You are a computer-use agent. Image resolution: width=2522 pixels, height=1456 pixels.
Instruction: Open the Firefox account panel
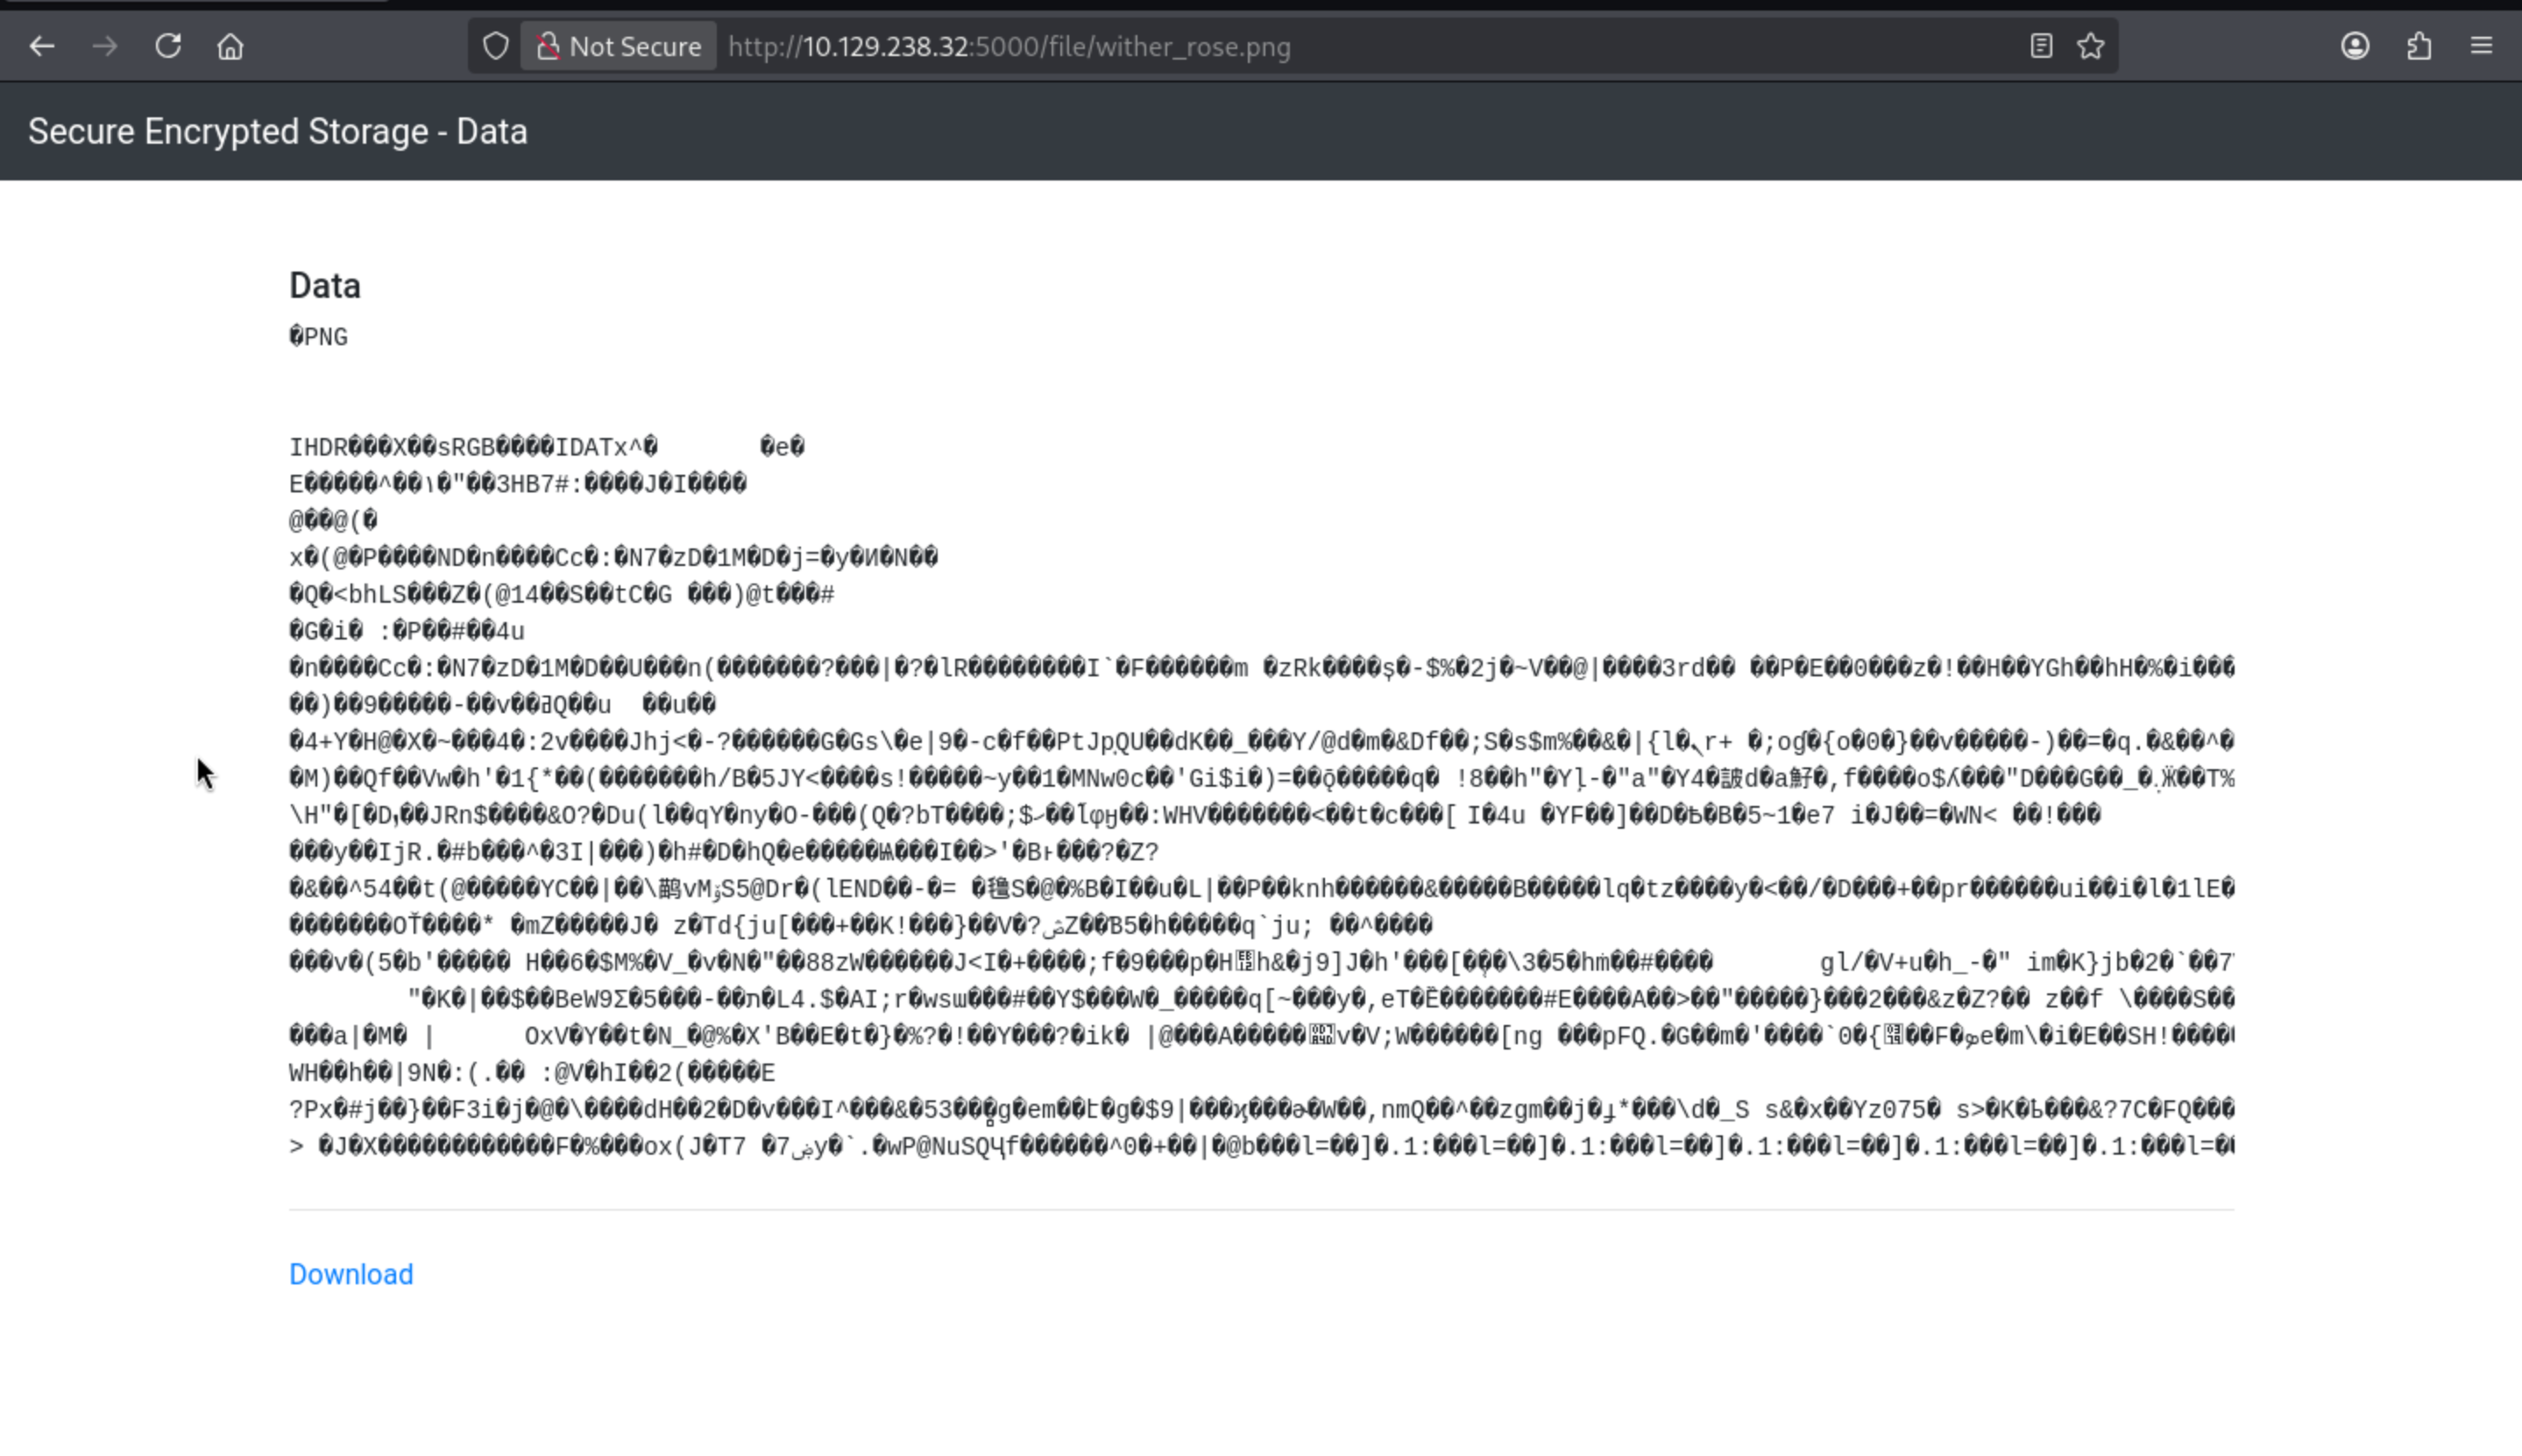pos(2355,46)
